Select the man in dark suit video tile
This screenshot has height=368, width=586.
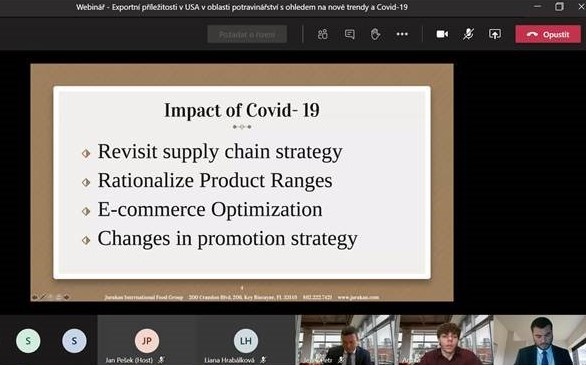347,340
